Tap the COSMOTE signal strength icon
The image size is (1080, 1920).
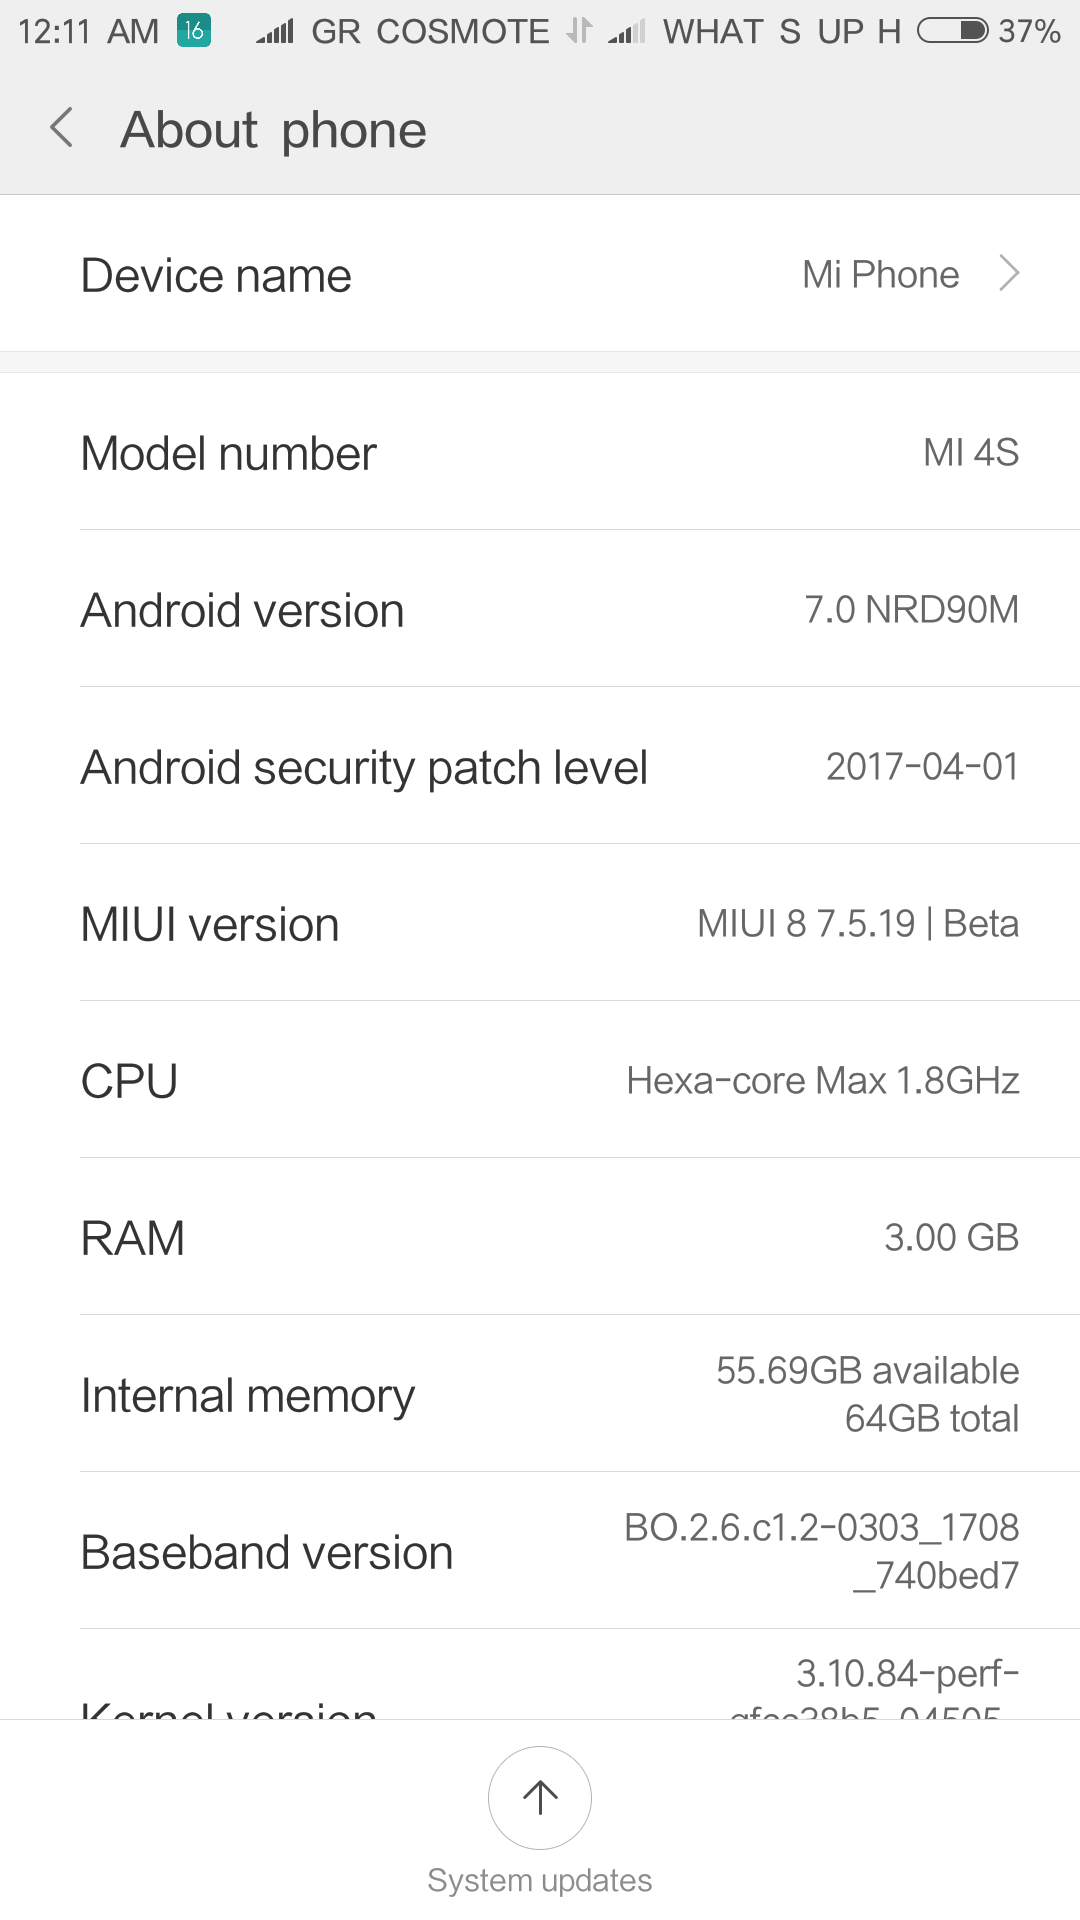pos(275,32)
